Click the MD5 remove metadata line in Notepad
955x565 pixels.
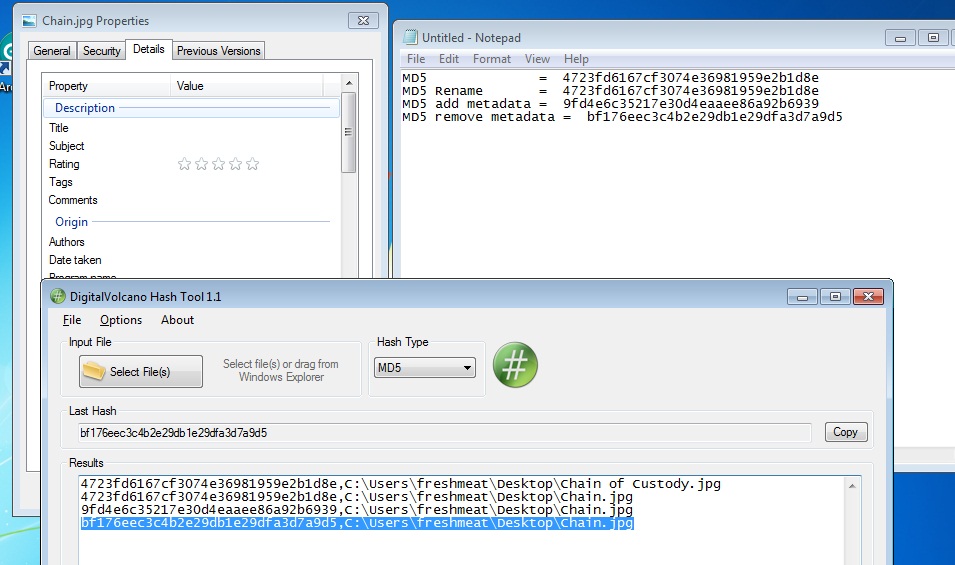[x=622, y=117]
